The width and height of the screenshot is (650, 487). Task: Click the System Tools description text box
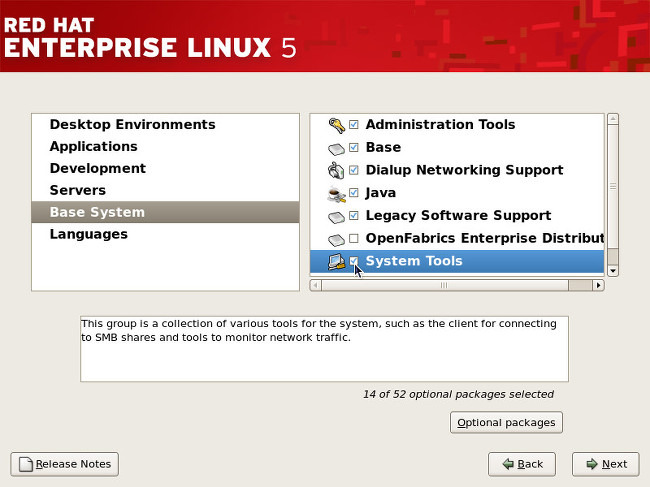(324, 349)
